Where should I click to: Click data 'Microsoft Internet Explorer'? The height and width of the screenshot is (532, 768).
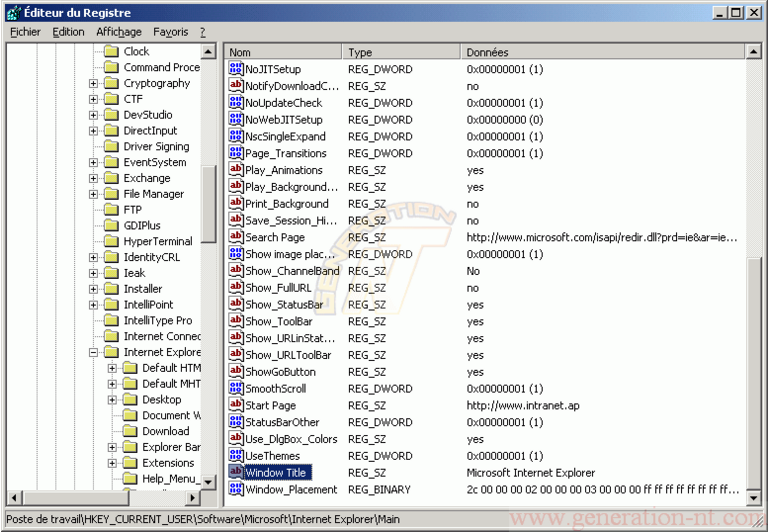[531, 472]
